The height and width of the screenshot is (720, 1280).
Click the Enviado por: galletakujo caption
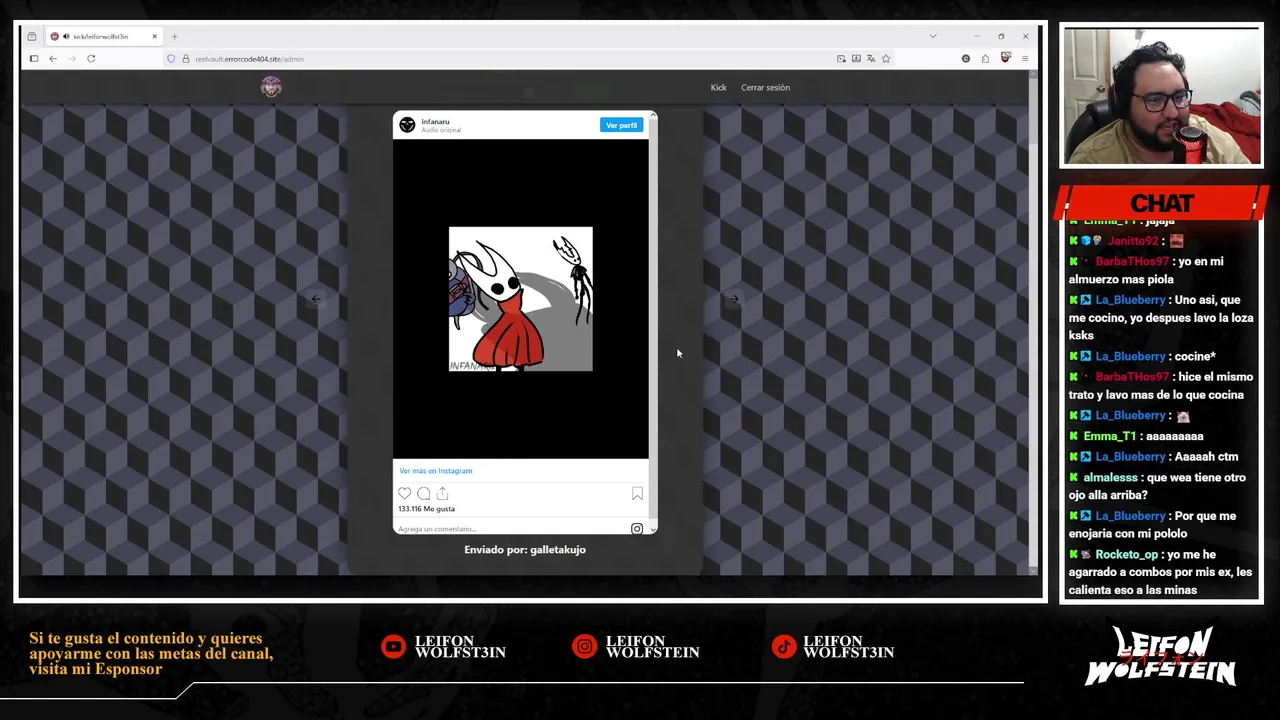[x=525, y=549]
